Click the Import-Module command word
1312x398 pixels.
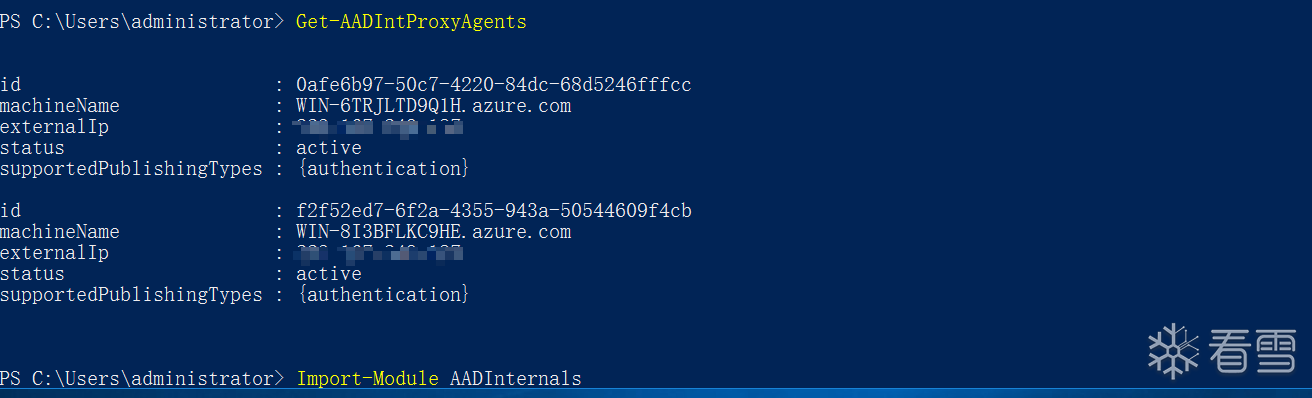(x=367, y=378)
